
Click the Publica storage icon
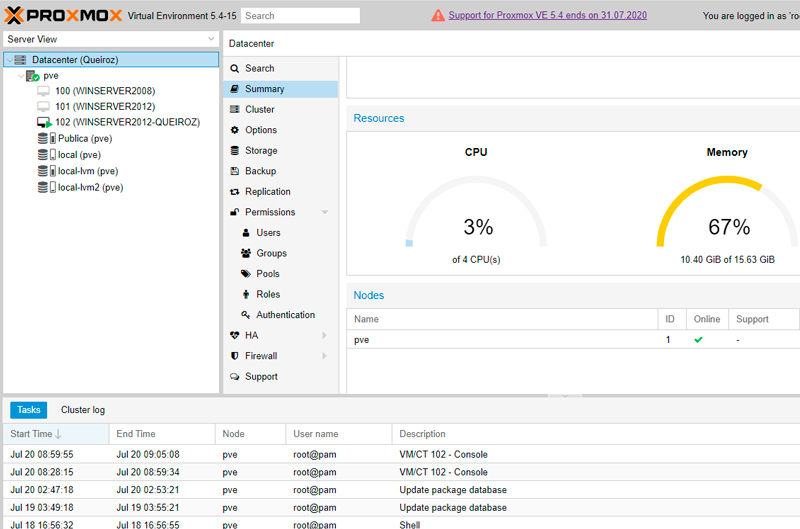[46, 138]
